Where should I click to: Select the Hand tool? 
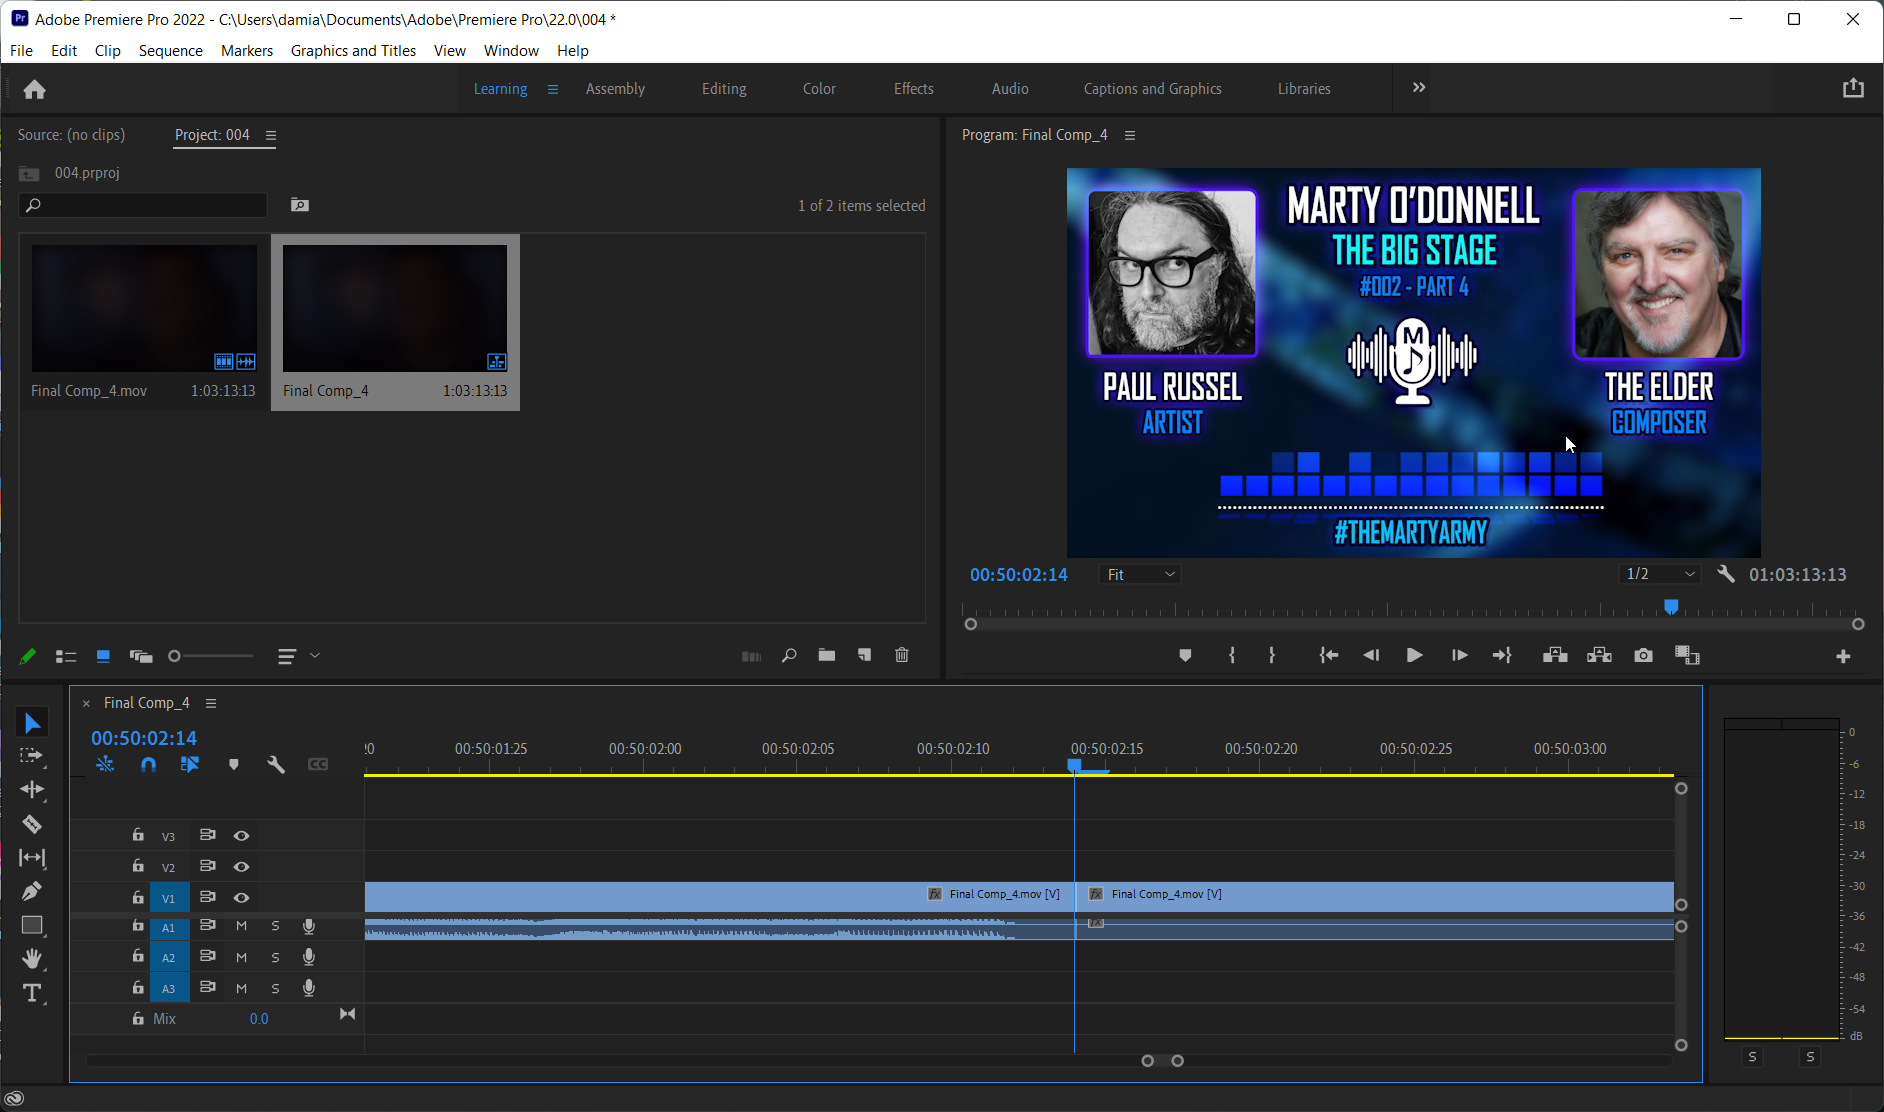[x=32, y=959]
